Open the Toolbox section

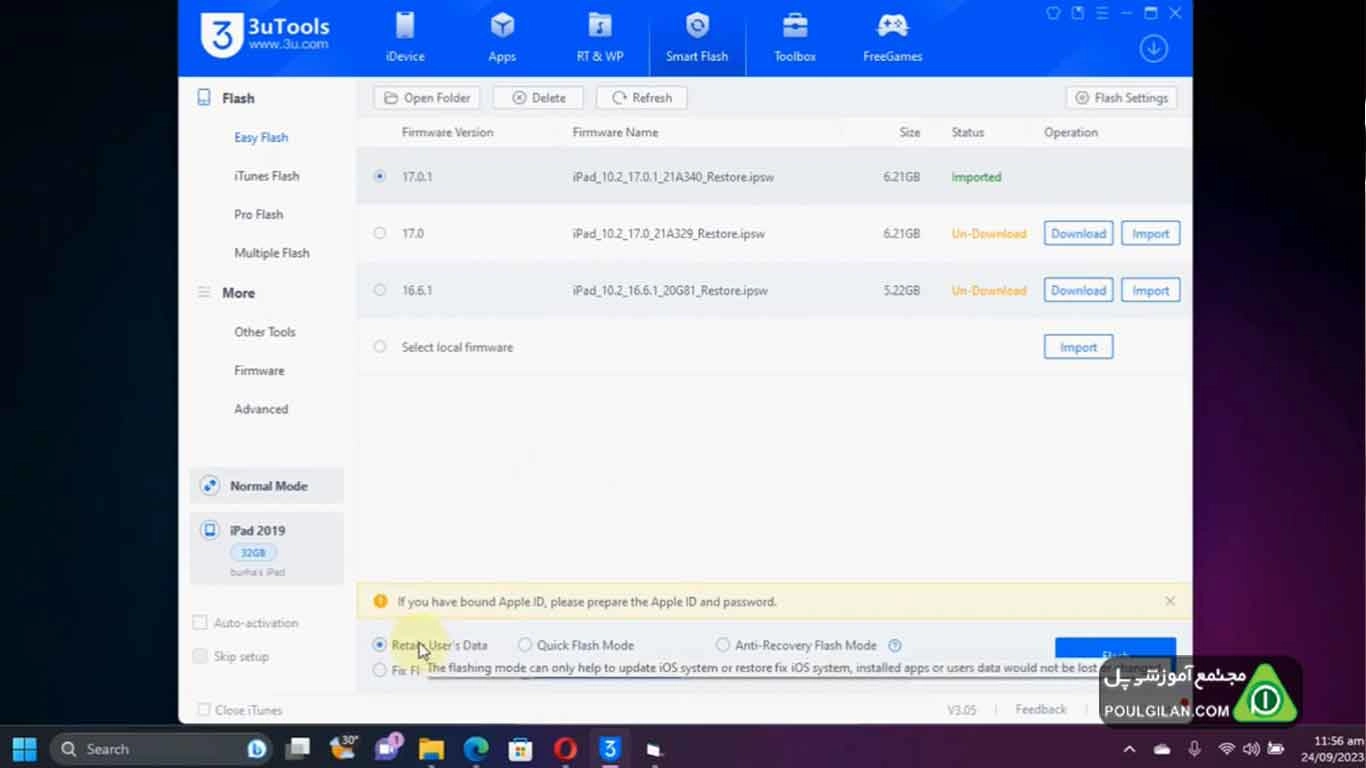point(795,37)
